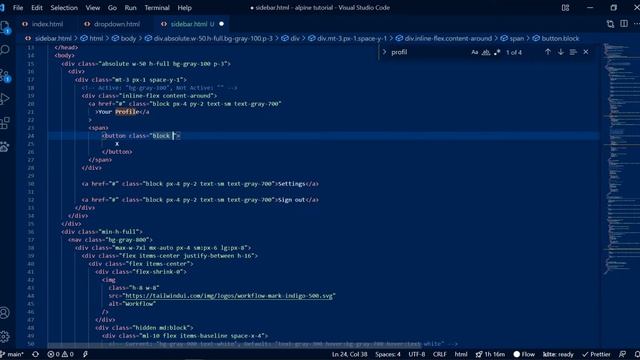Click div.inline-flex.content-around breadcrumb segment

pos(448,38)
